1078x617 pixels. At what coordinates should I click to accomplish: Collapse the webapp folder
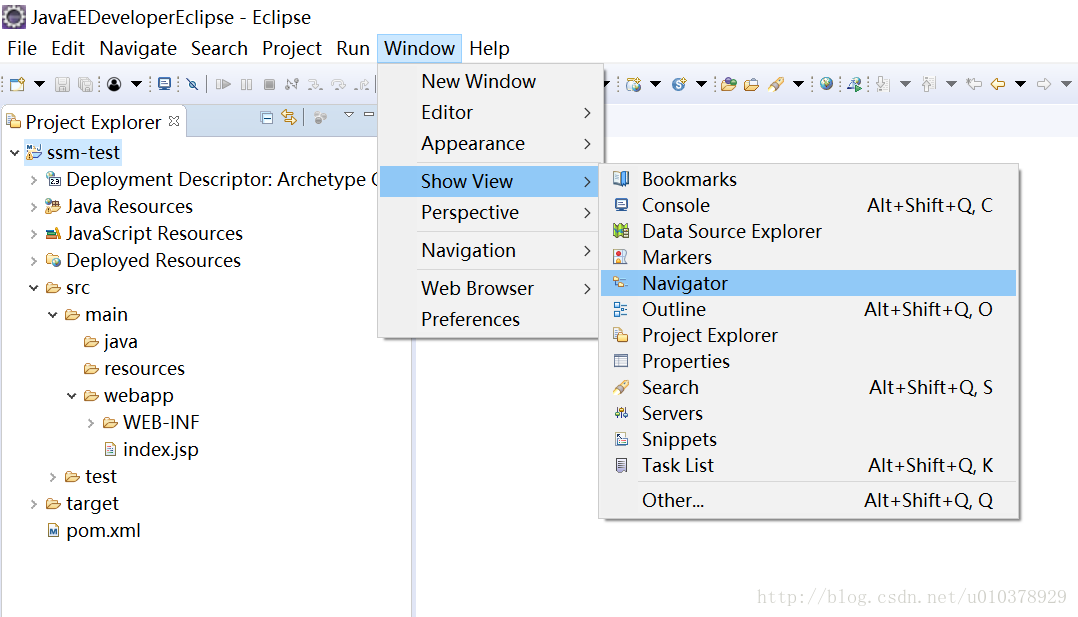[72, 396]
